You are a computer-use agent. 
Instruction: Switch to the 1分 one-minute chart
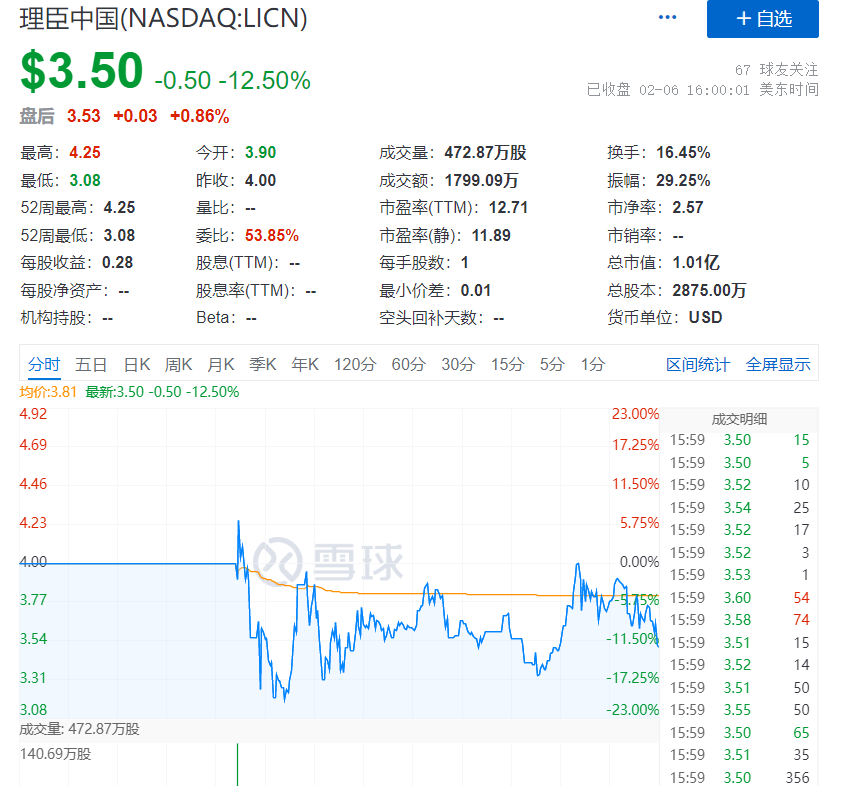click(590, 364)
